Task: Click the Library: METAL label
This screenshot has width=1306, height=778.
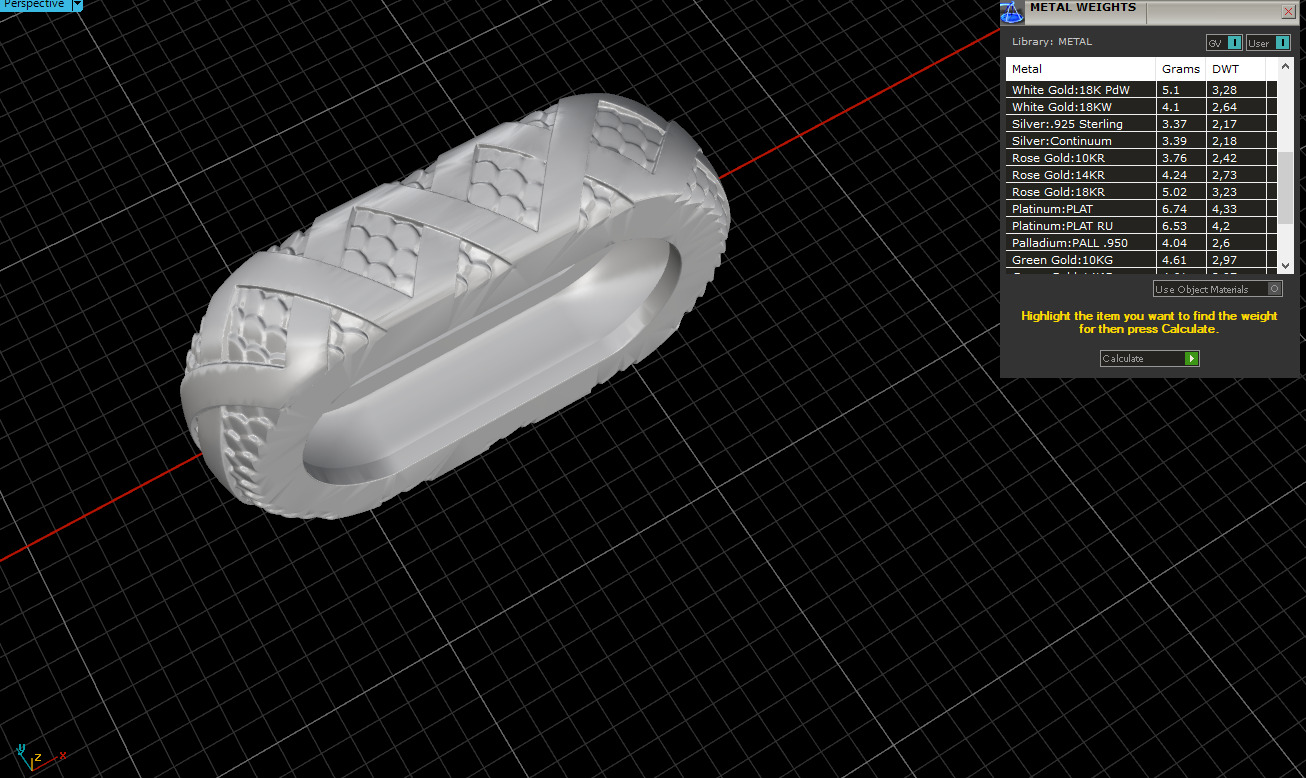Action: point(1052,42)
